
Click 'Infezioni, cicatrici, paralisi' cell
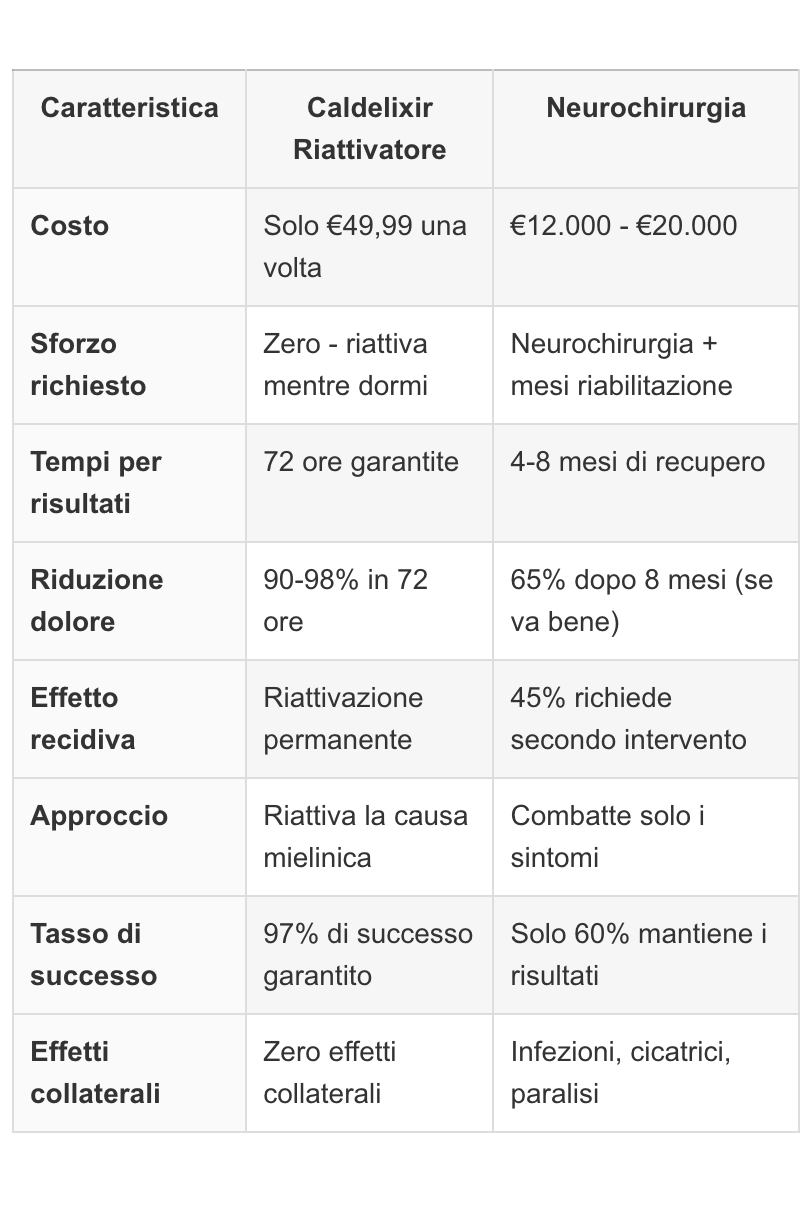tap(620, 1072)
